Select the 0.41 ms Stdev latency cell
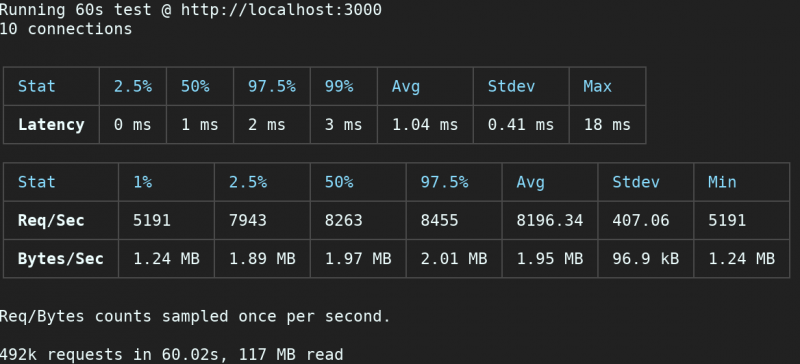Screen dimensions: 800x364 pyautogui.click(x=521, y=125)
